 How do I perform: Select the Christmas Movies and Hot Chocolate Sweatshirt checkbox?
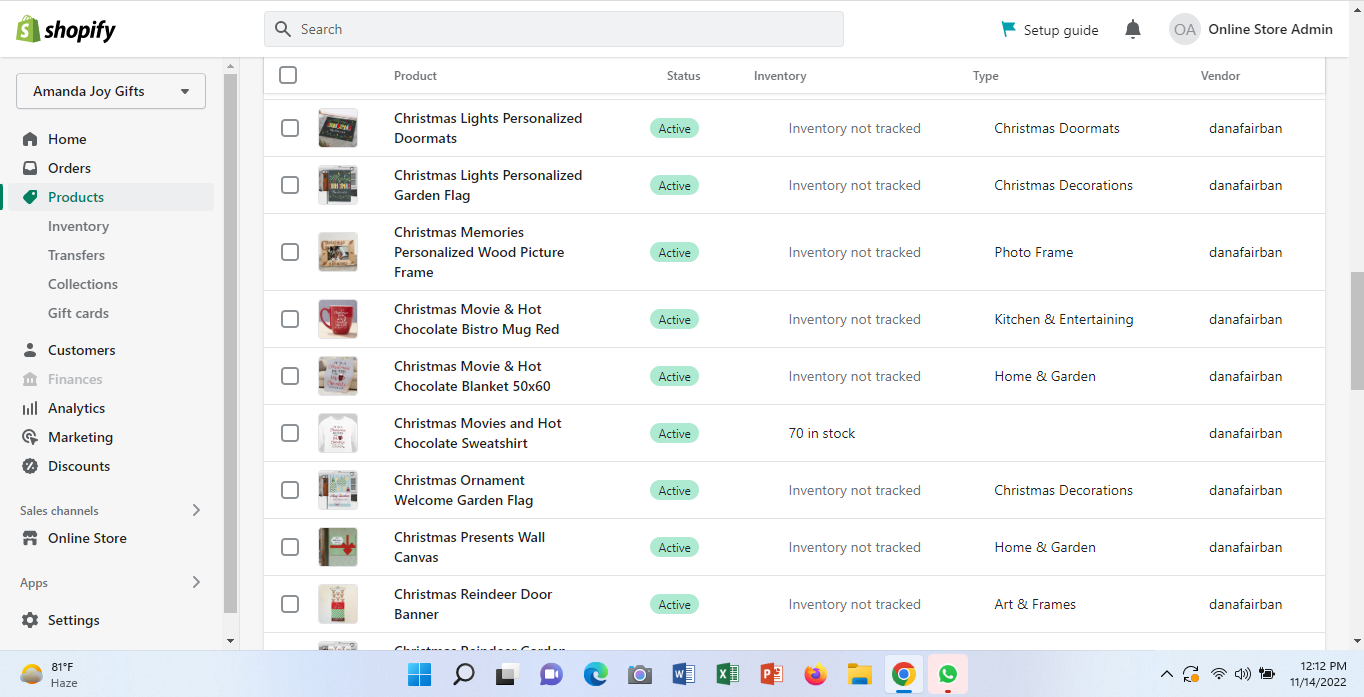click(x=290, y=433)
